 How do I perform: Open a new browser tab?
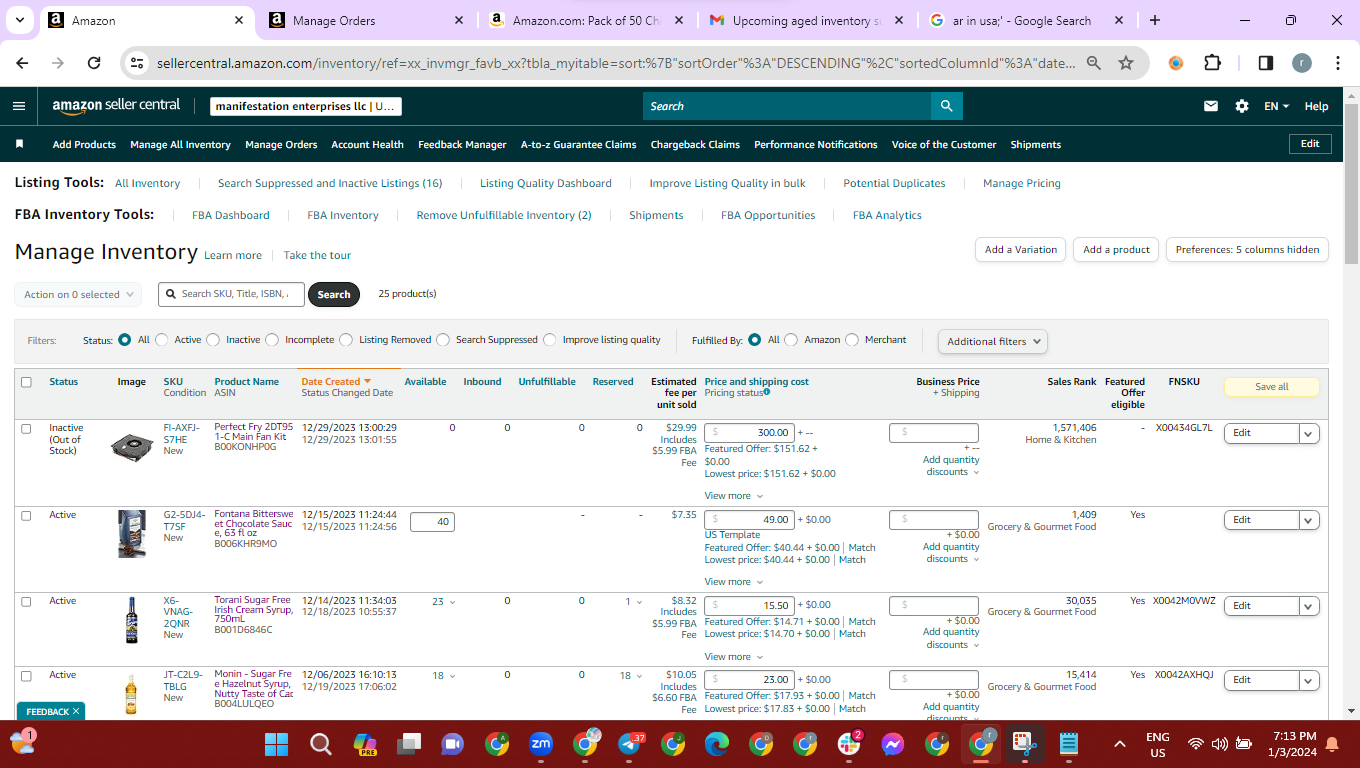1155,20
